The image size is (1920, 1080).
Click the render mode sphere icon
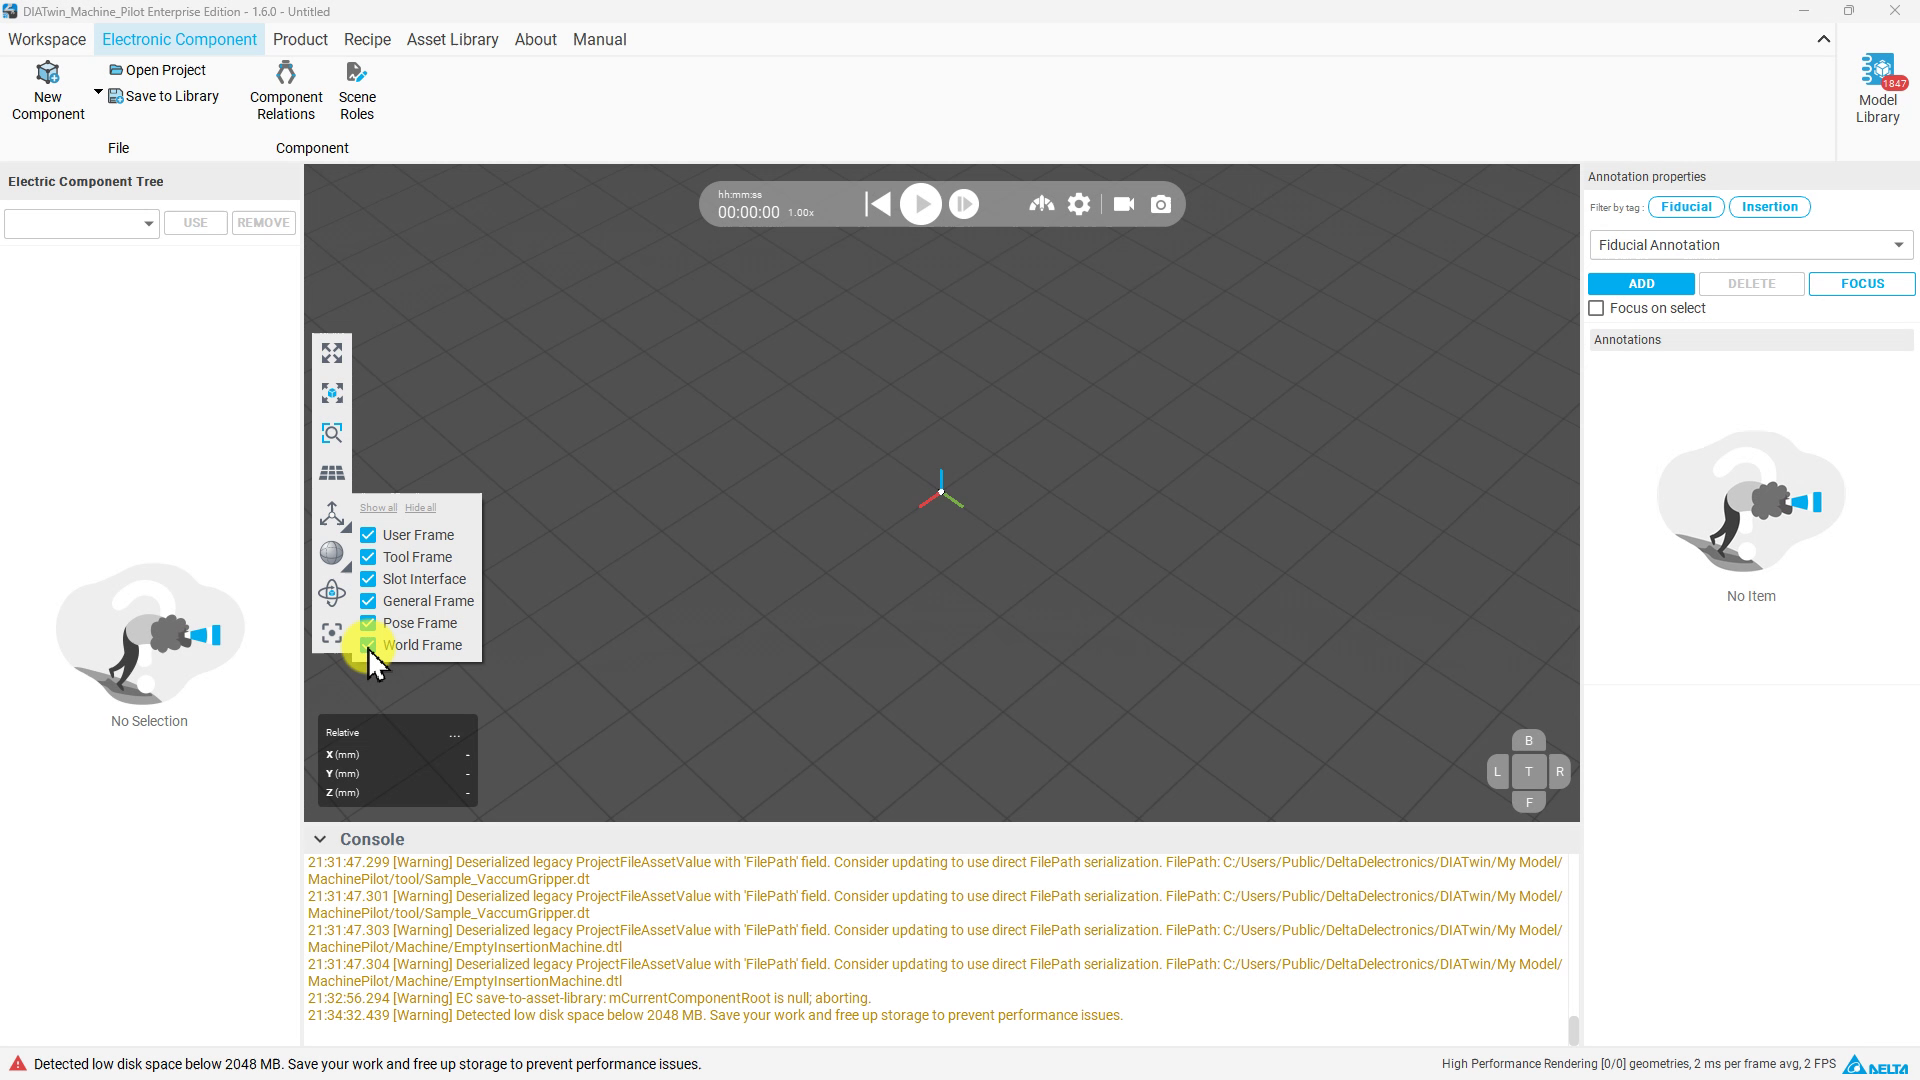332,553
